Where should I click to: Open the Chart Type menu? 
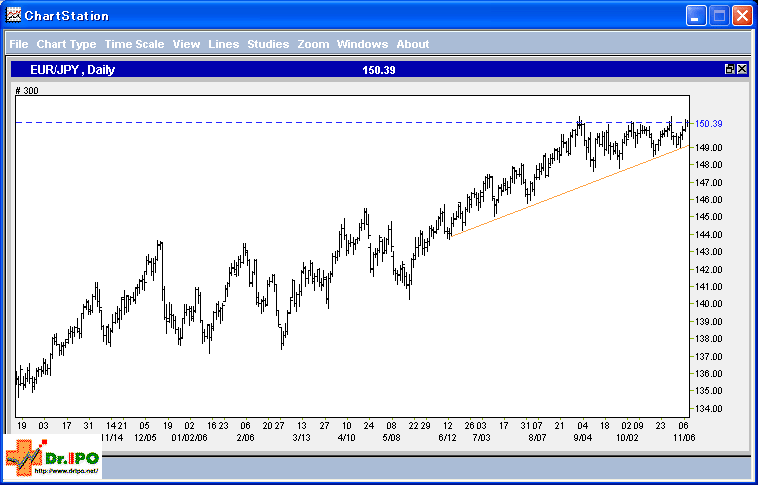pyautogui.click(x=66, y=44)
